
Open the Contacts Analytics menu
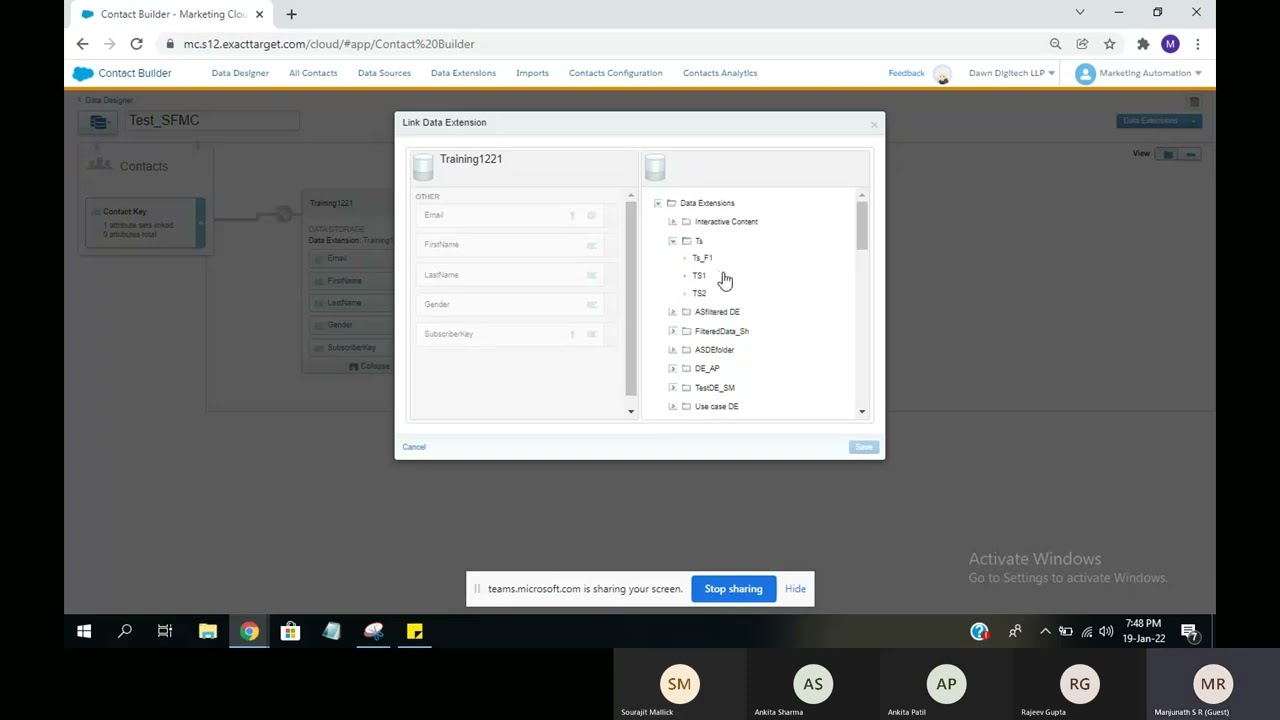720,73
